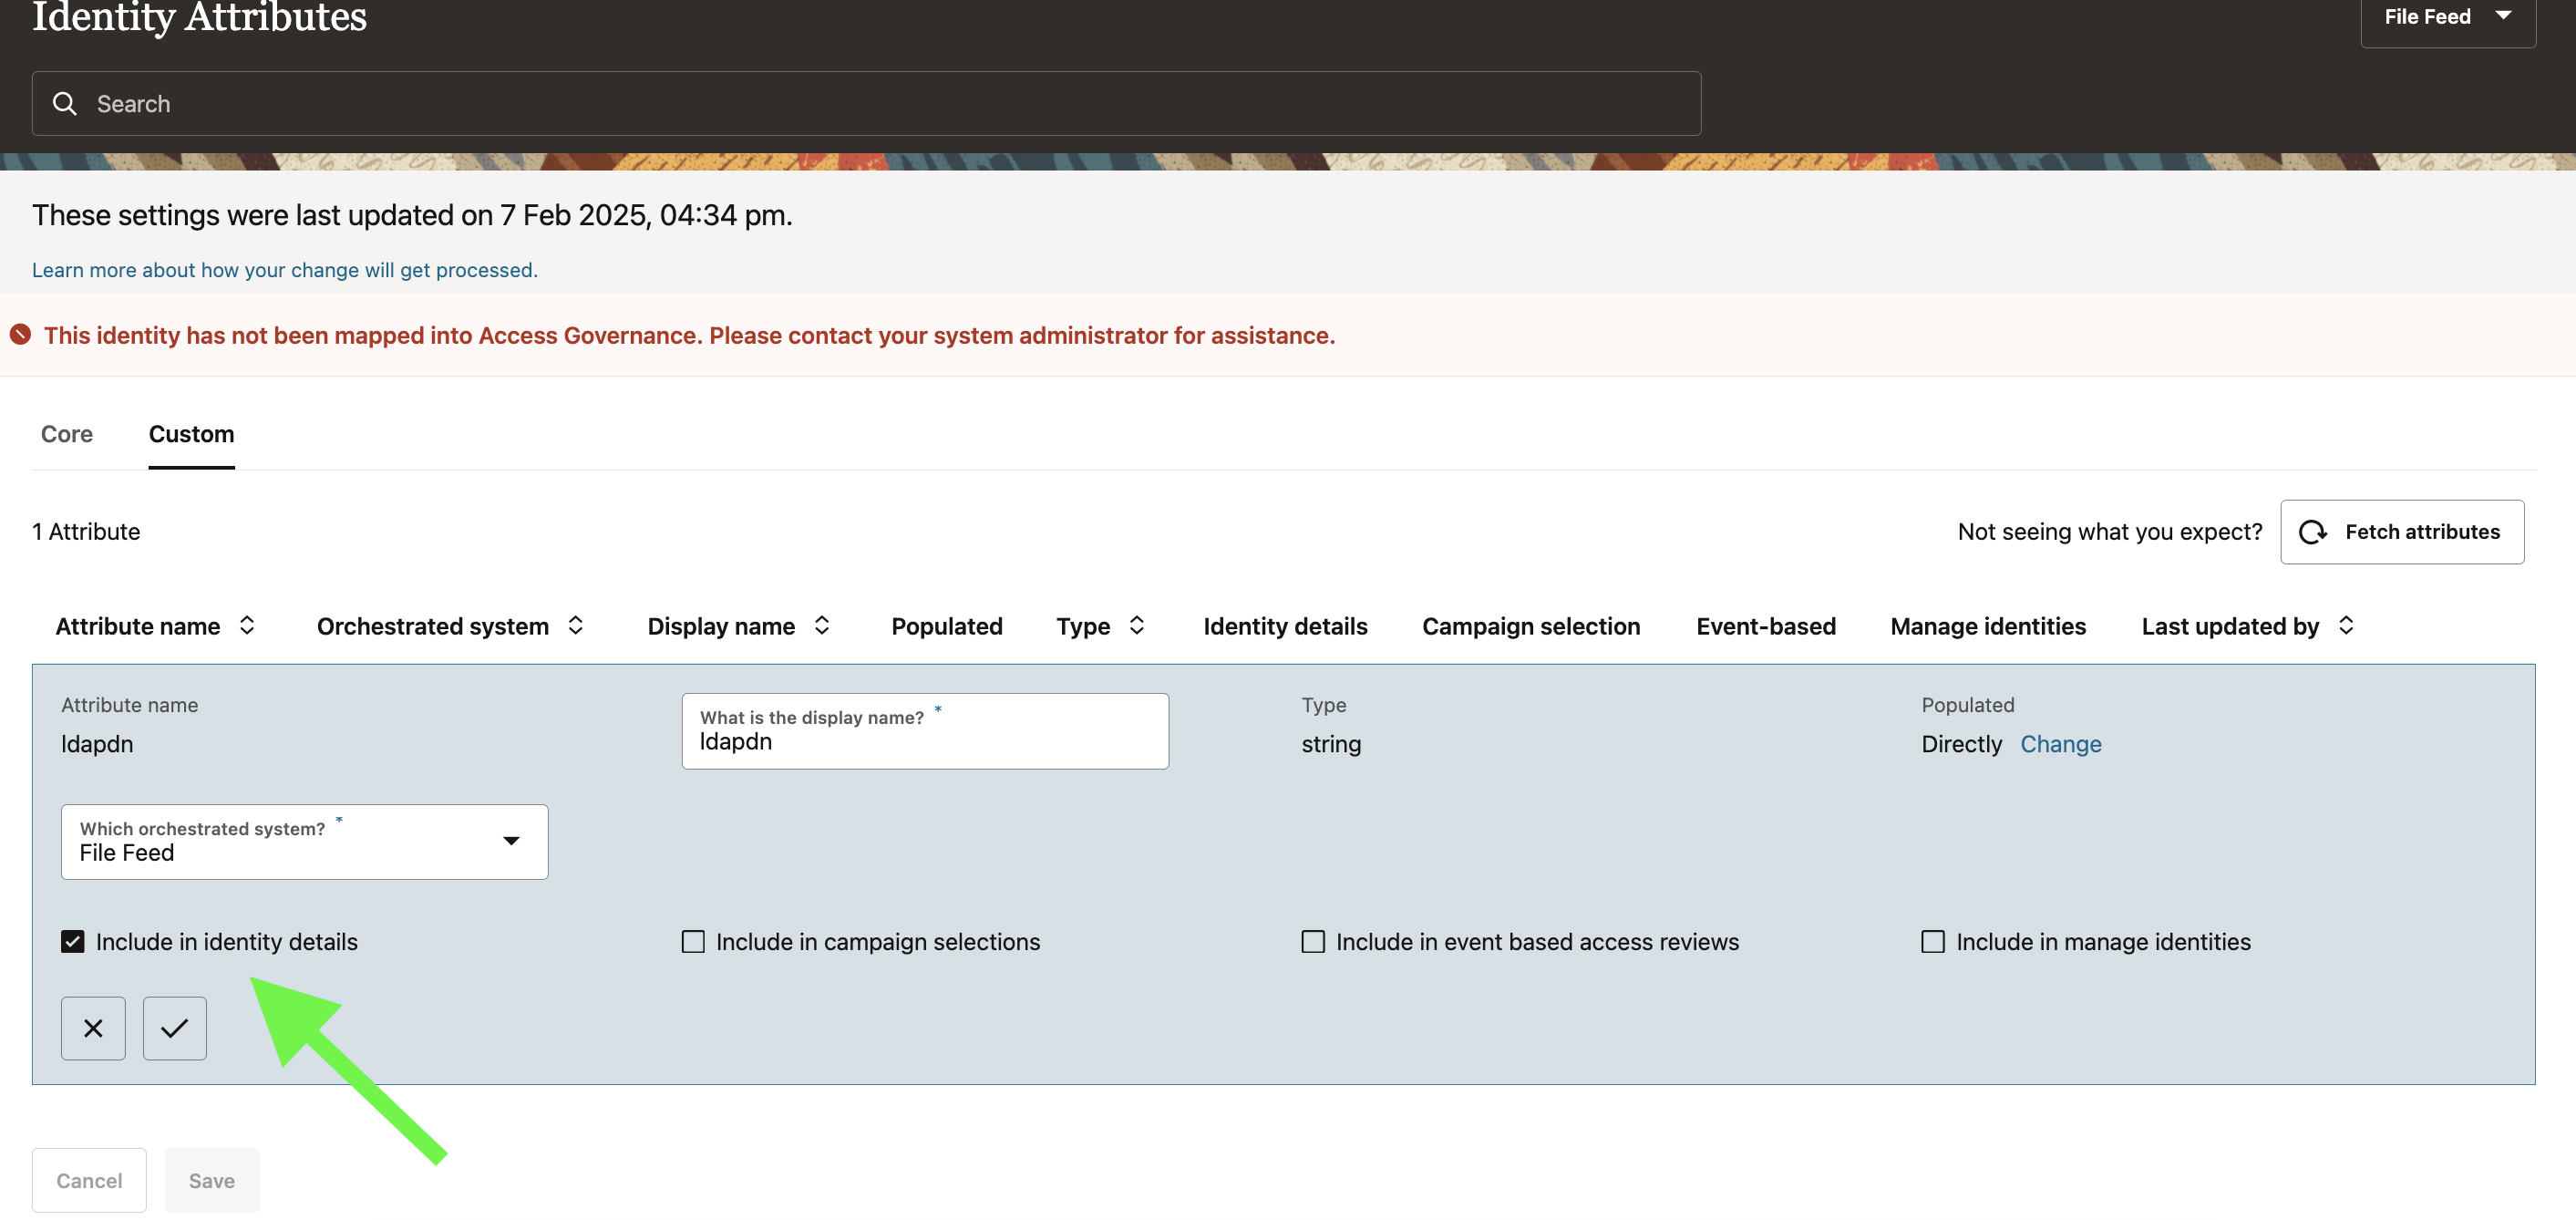The width and height of the screenshot is (2576, 1220).
Task: Sort by Attribute name arrows
Action: (247, 626)
